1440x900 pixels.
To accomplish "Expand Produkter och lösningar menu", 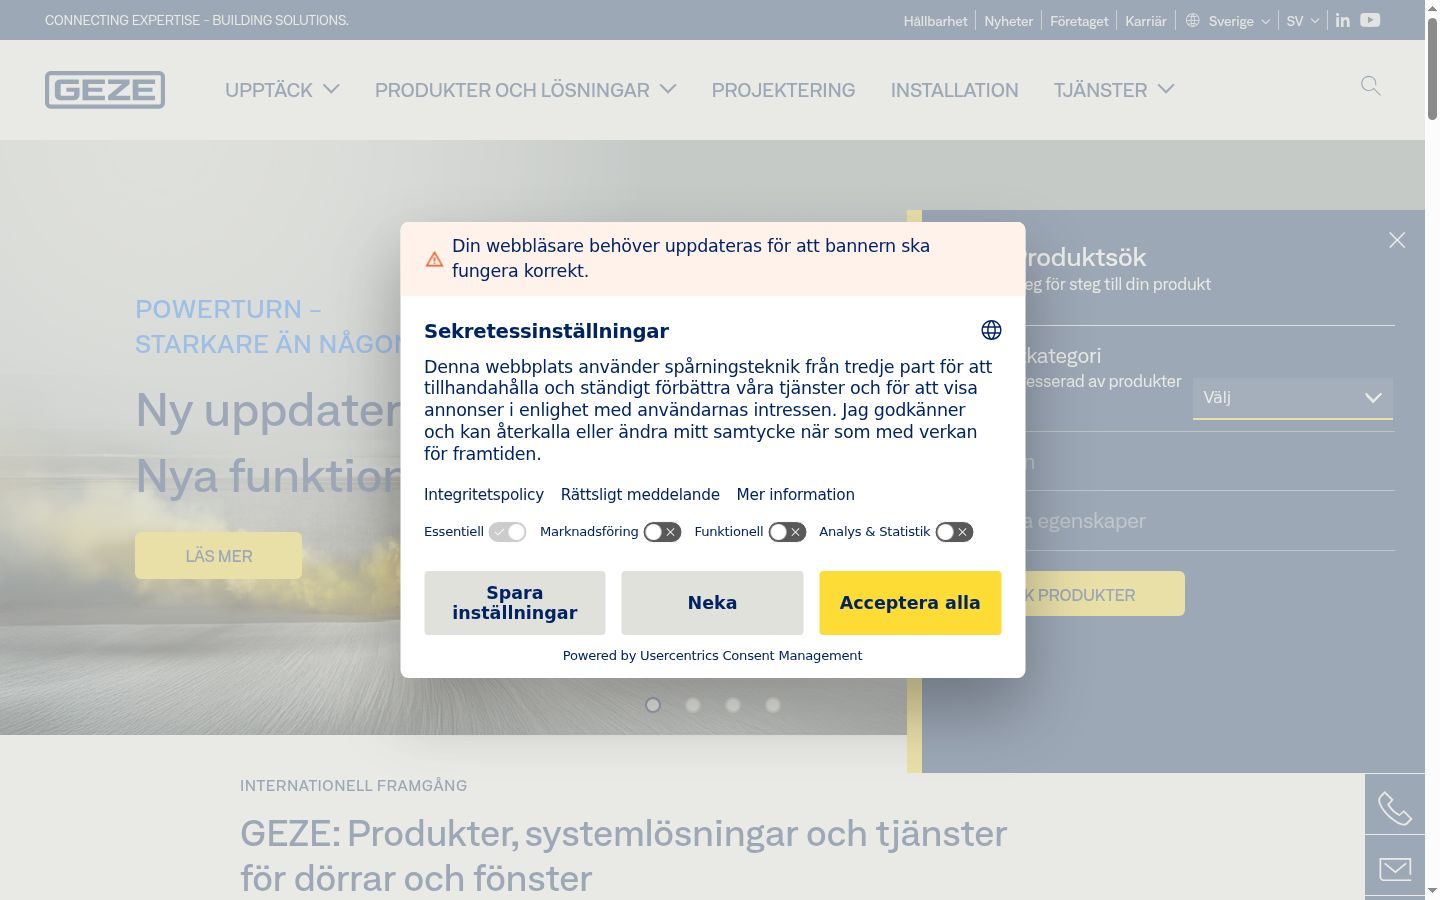I will coord(526,90).
